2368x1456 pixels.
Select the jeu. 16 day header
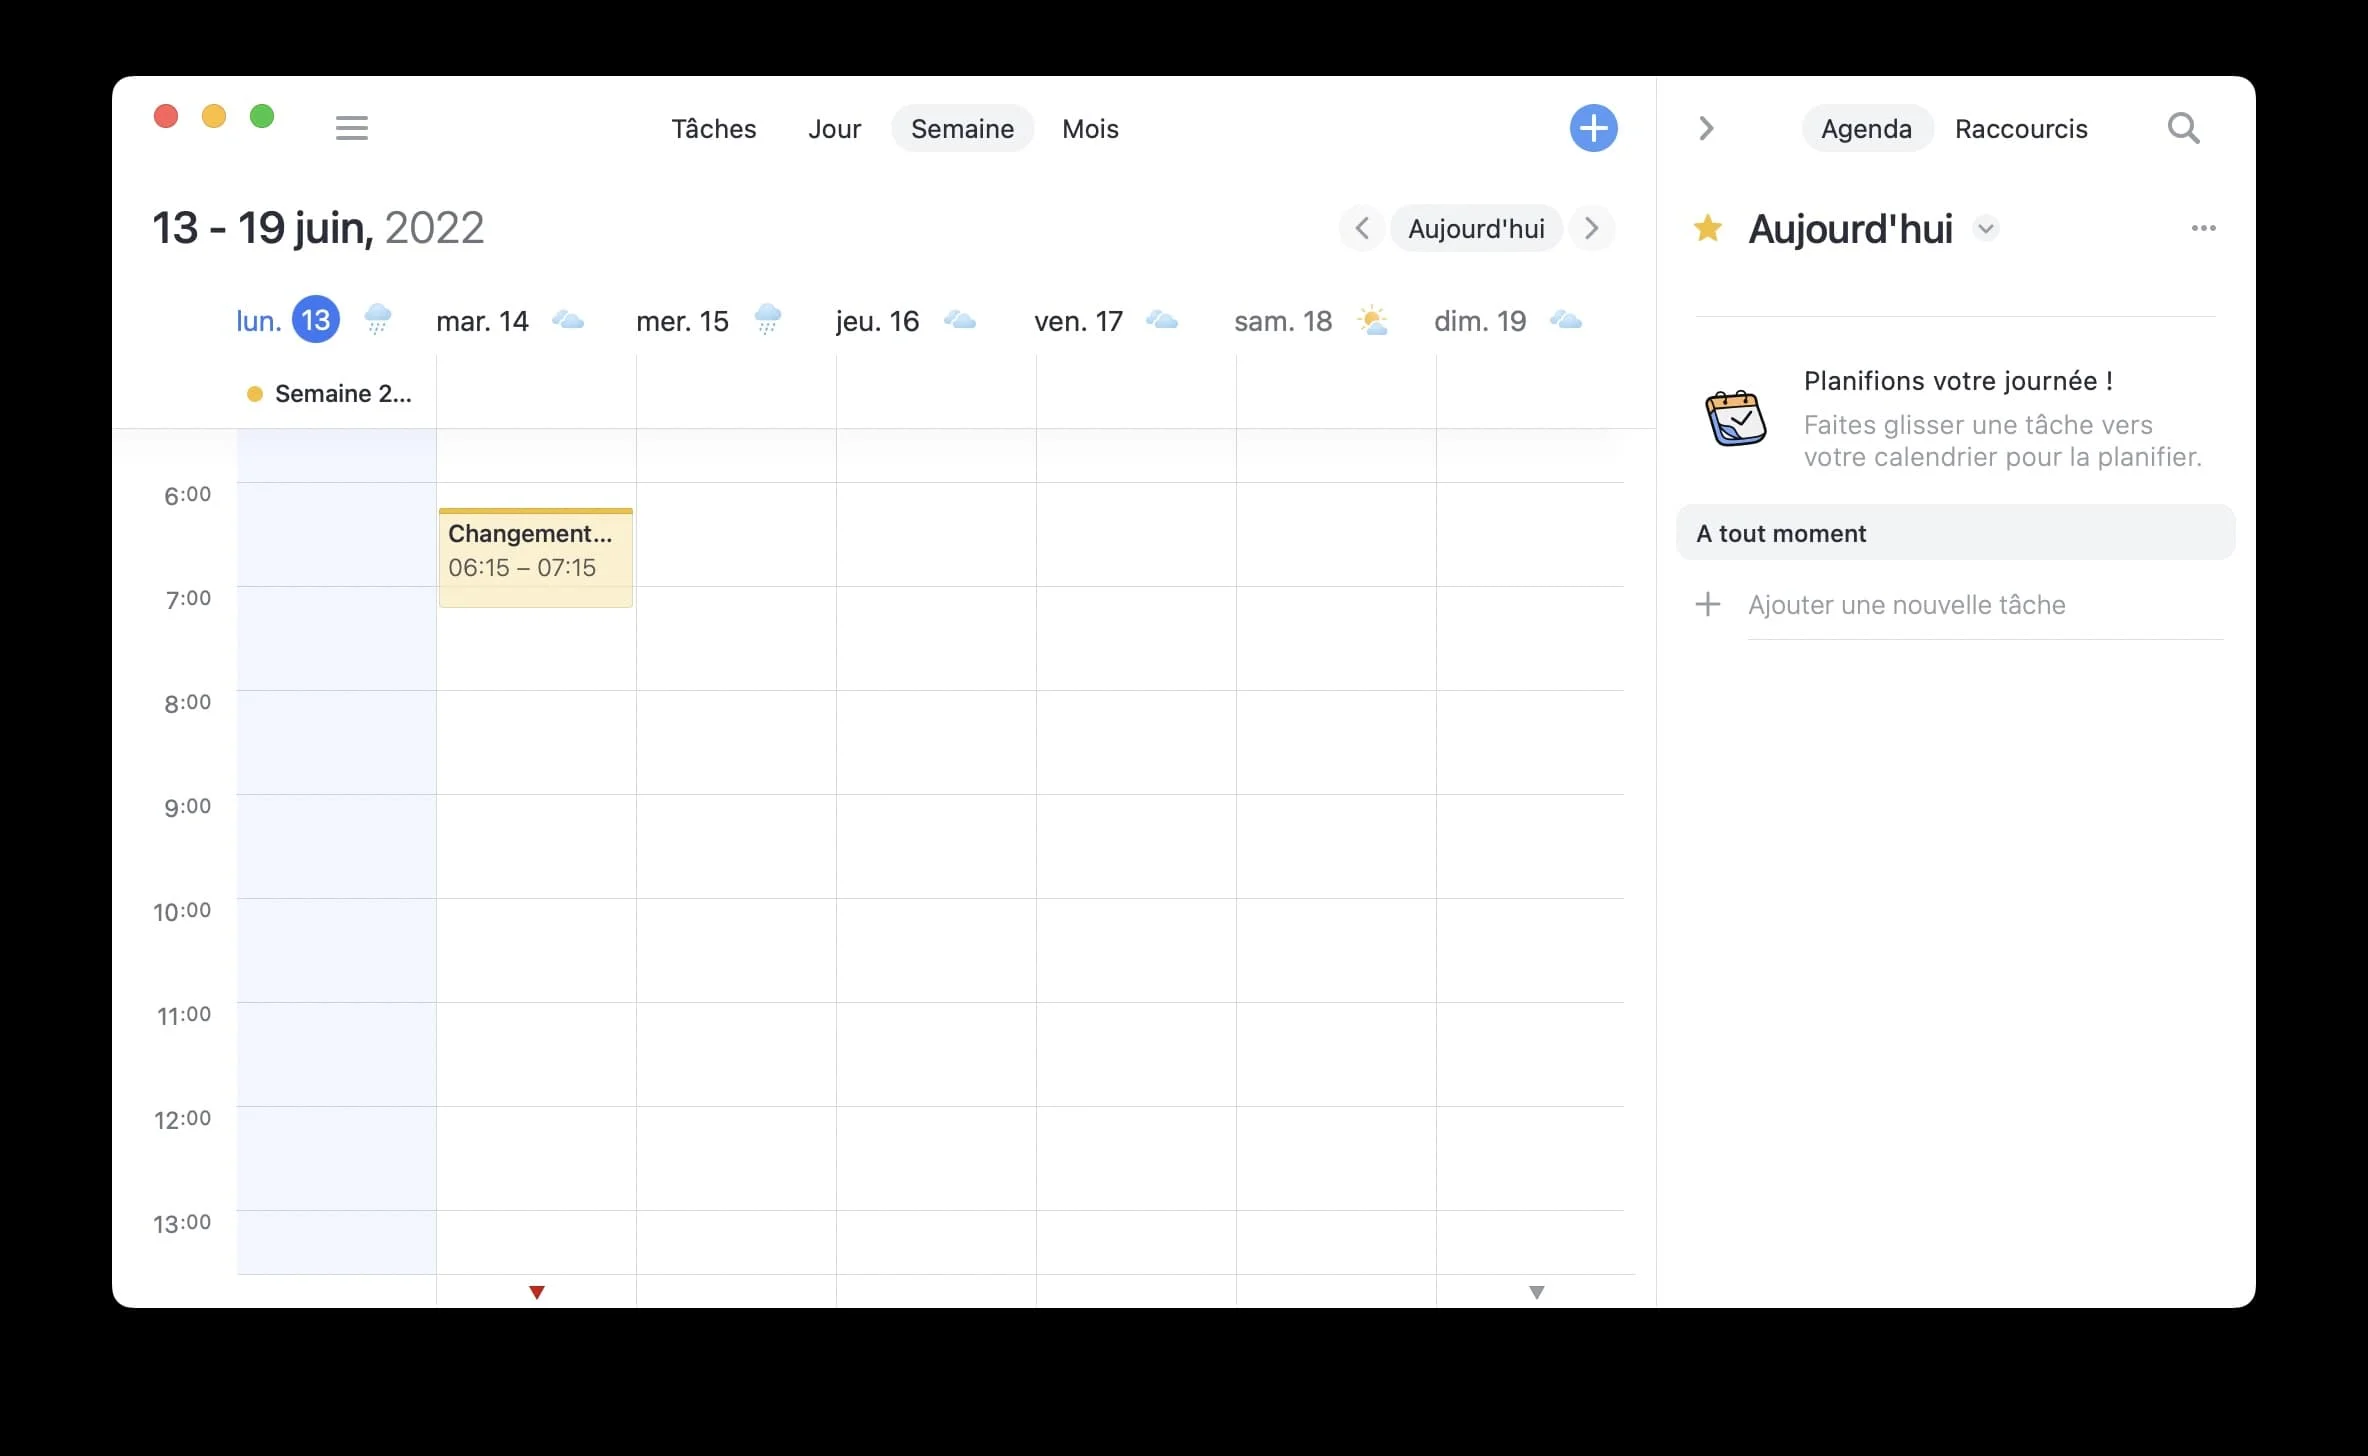pos(877,321)
